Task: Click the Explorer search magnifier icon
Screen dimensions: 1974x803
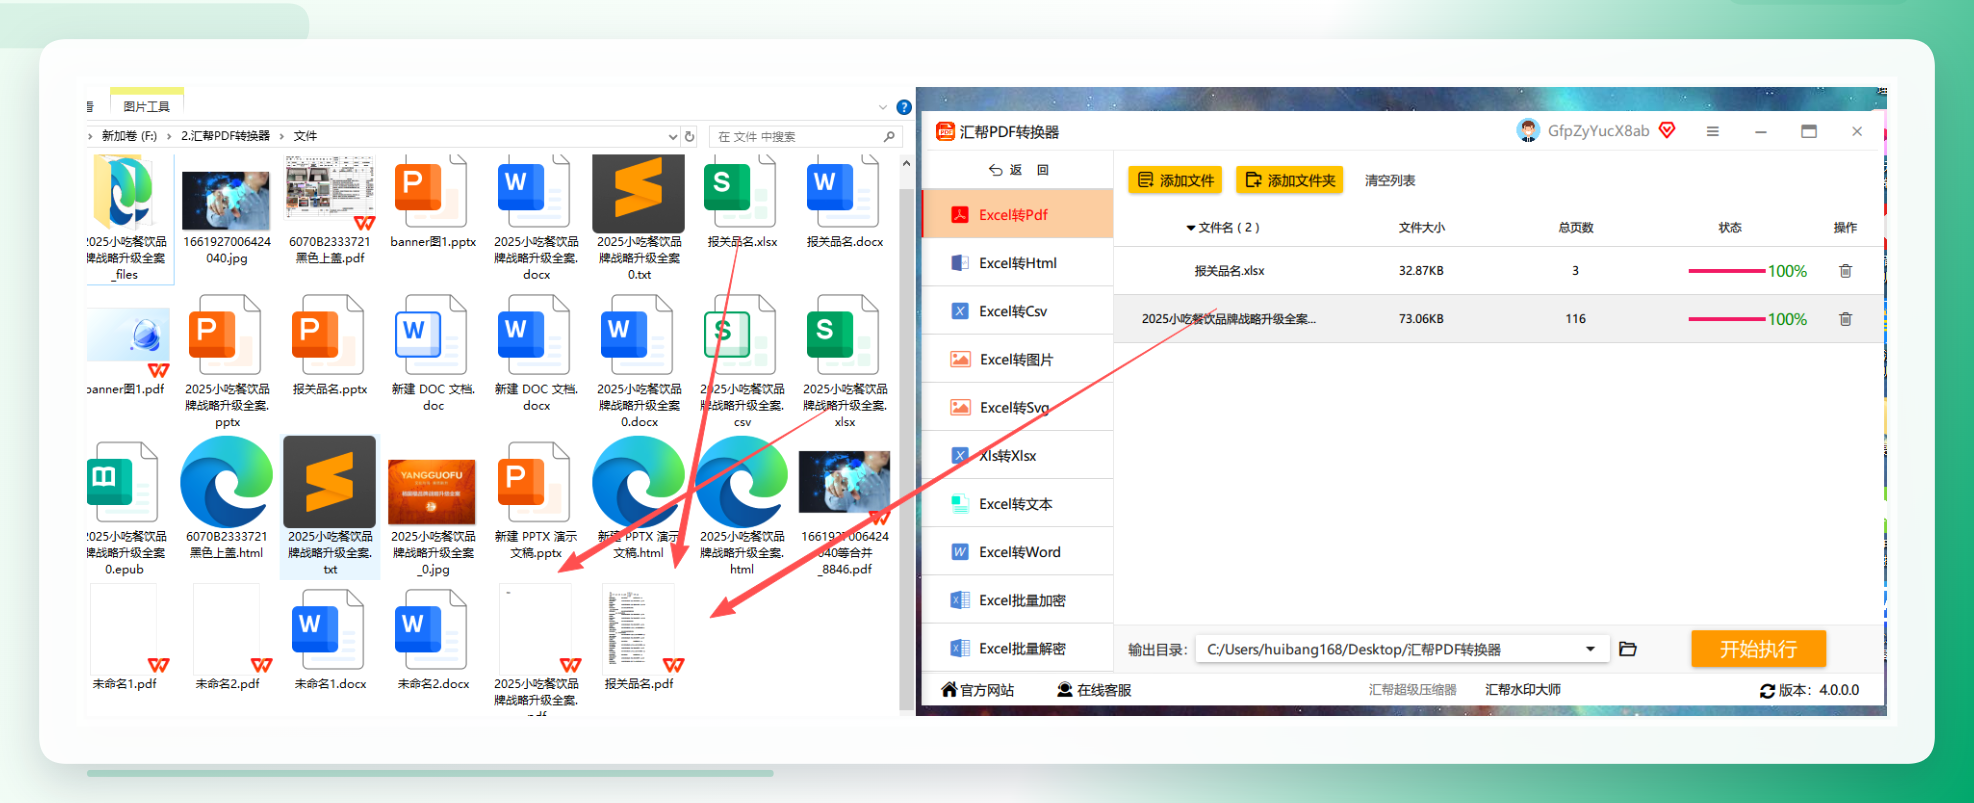Action: [889, 136]
